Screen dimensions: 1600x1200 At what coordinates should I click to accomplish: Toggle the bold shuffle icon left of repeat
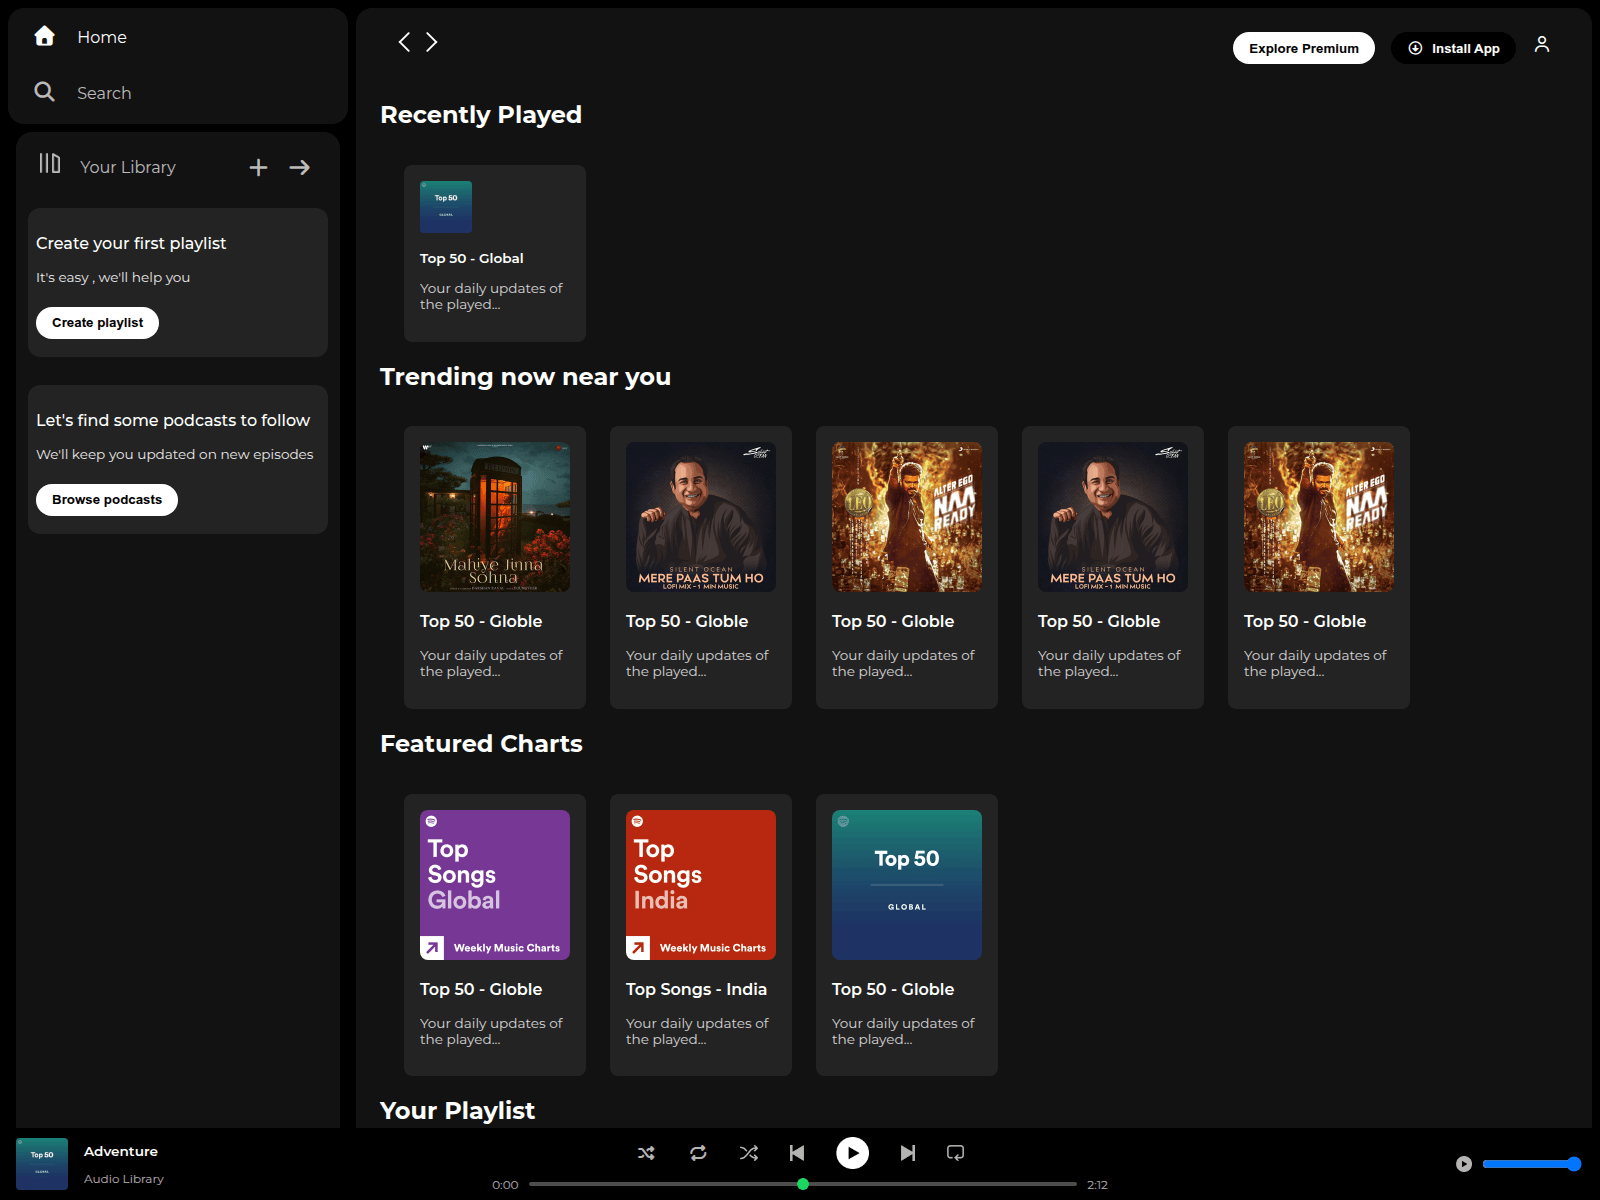point(646,1153)
